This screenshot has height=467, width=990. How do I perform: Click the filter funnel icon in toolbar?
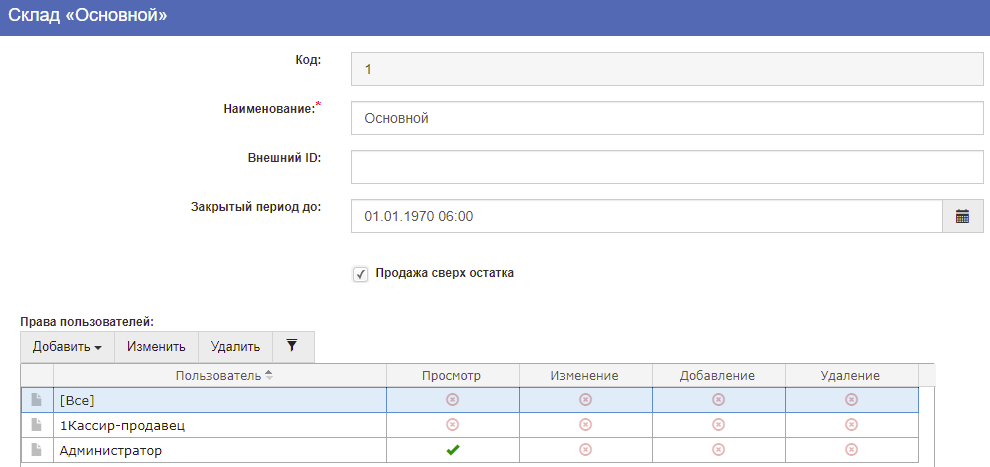292,346
